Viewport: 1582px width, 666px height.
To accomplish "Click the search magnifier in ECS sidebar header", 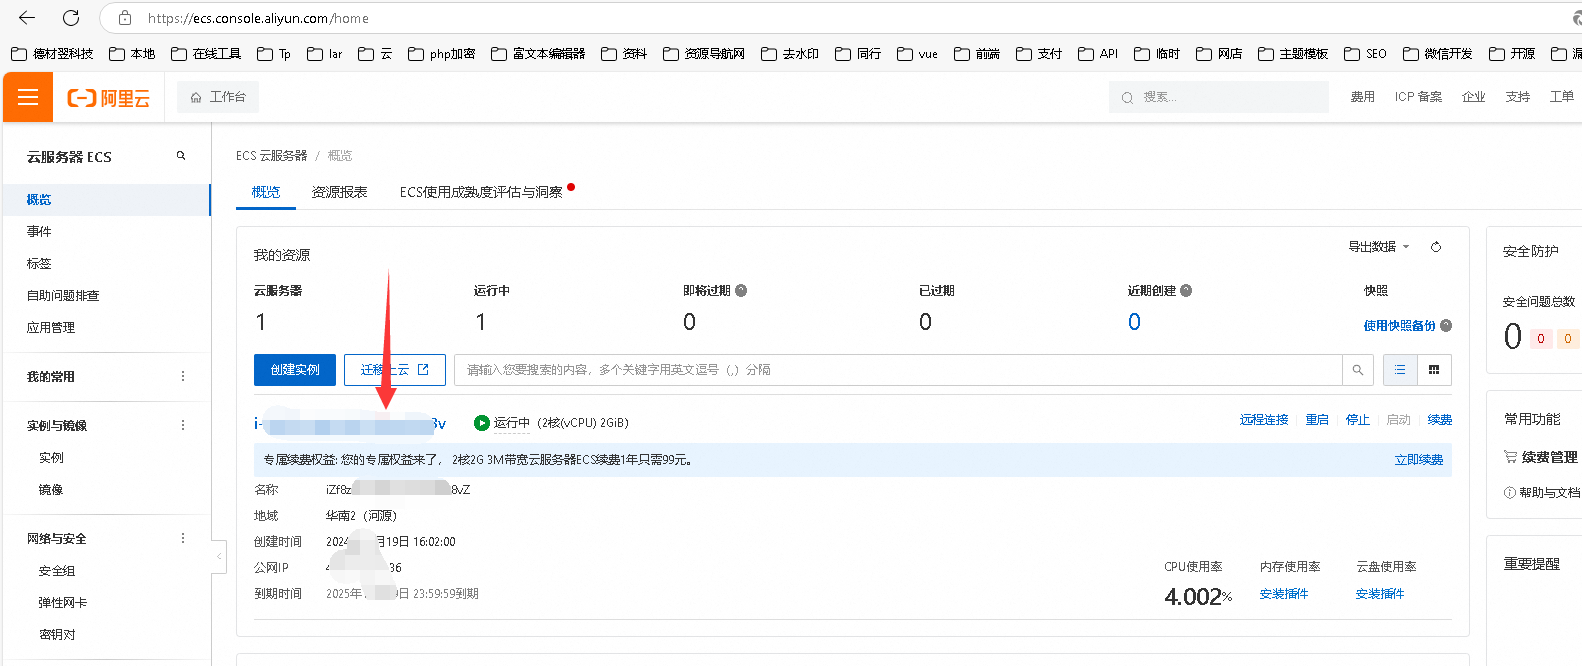I will point(181,156).
